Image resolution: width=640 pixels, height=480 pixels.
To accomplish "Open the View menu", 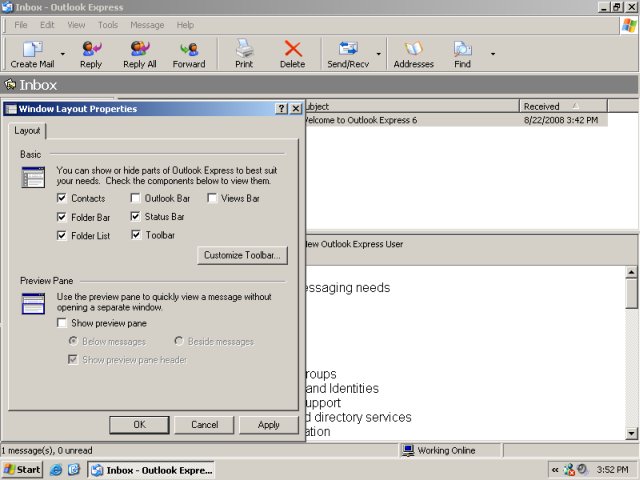I will [76, 25].
